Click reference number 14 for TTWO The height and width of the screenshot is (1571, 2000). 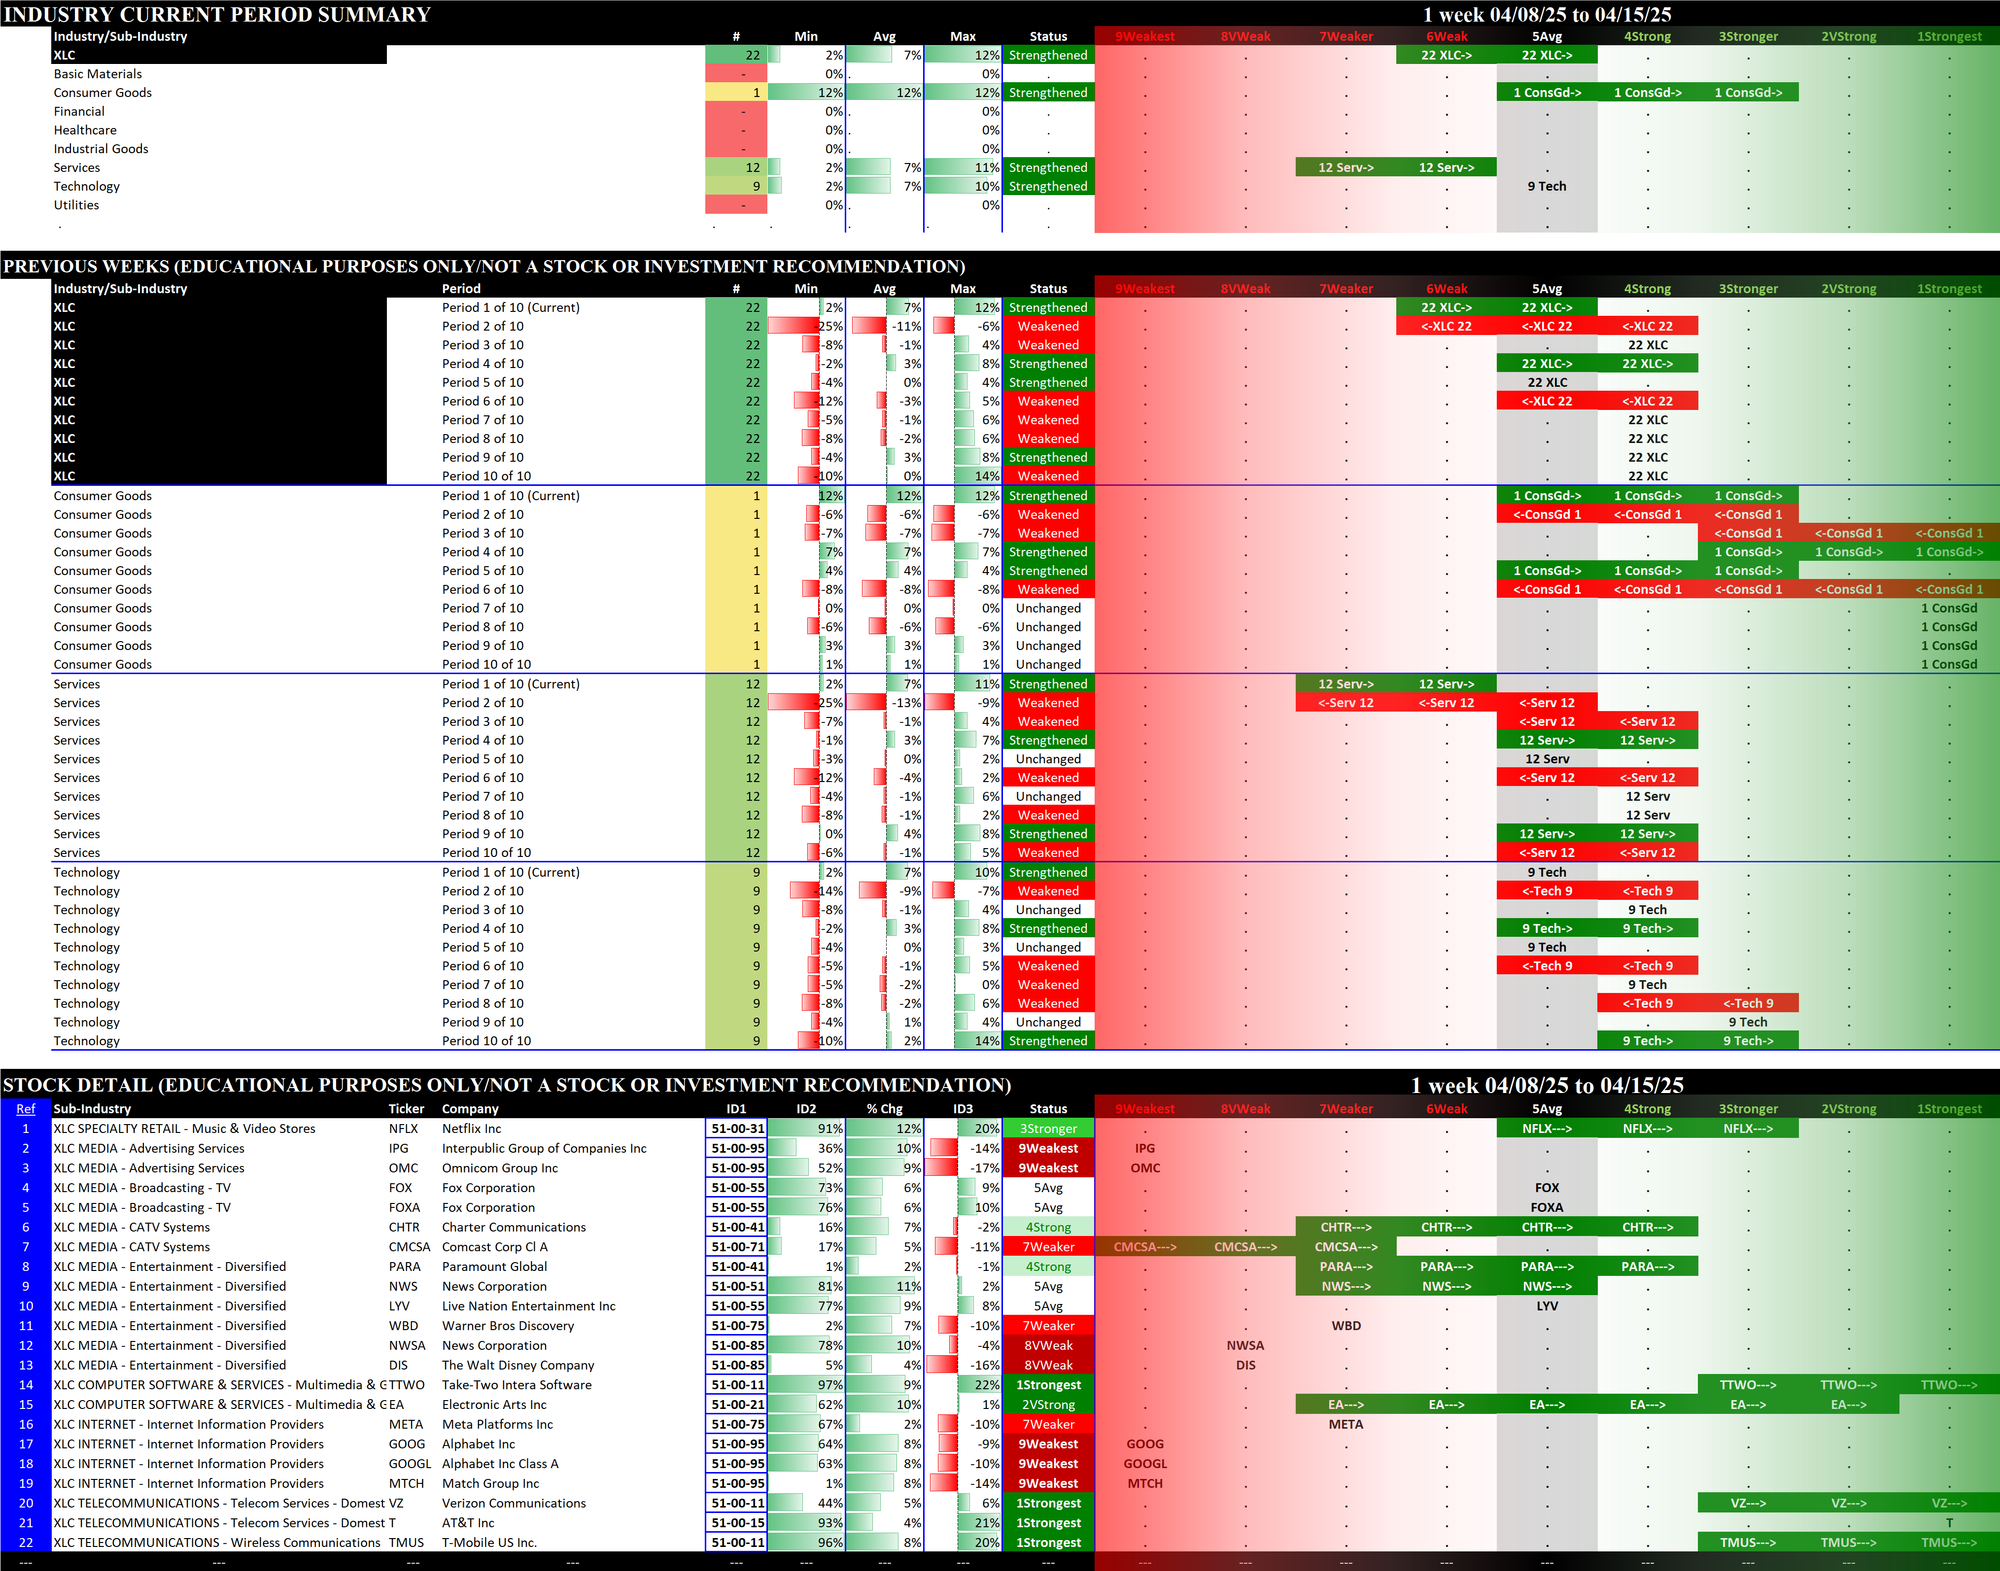click(25, 1385)
